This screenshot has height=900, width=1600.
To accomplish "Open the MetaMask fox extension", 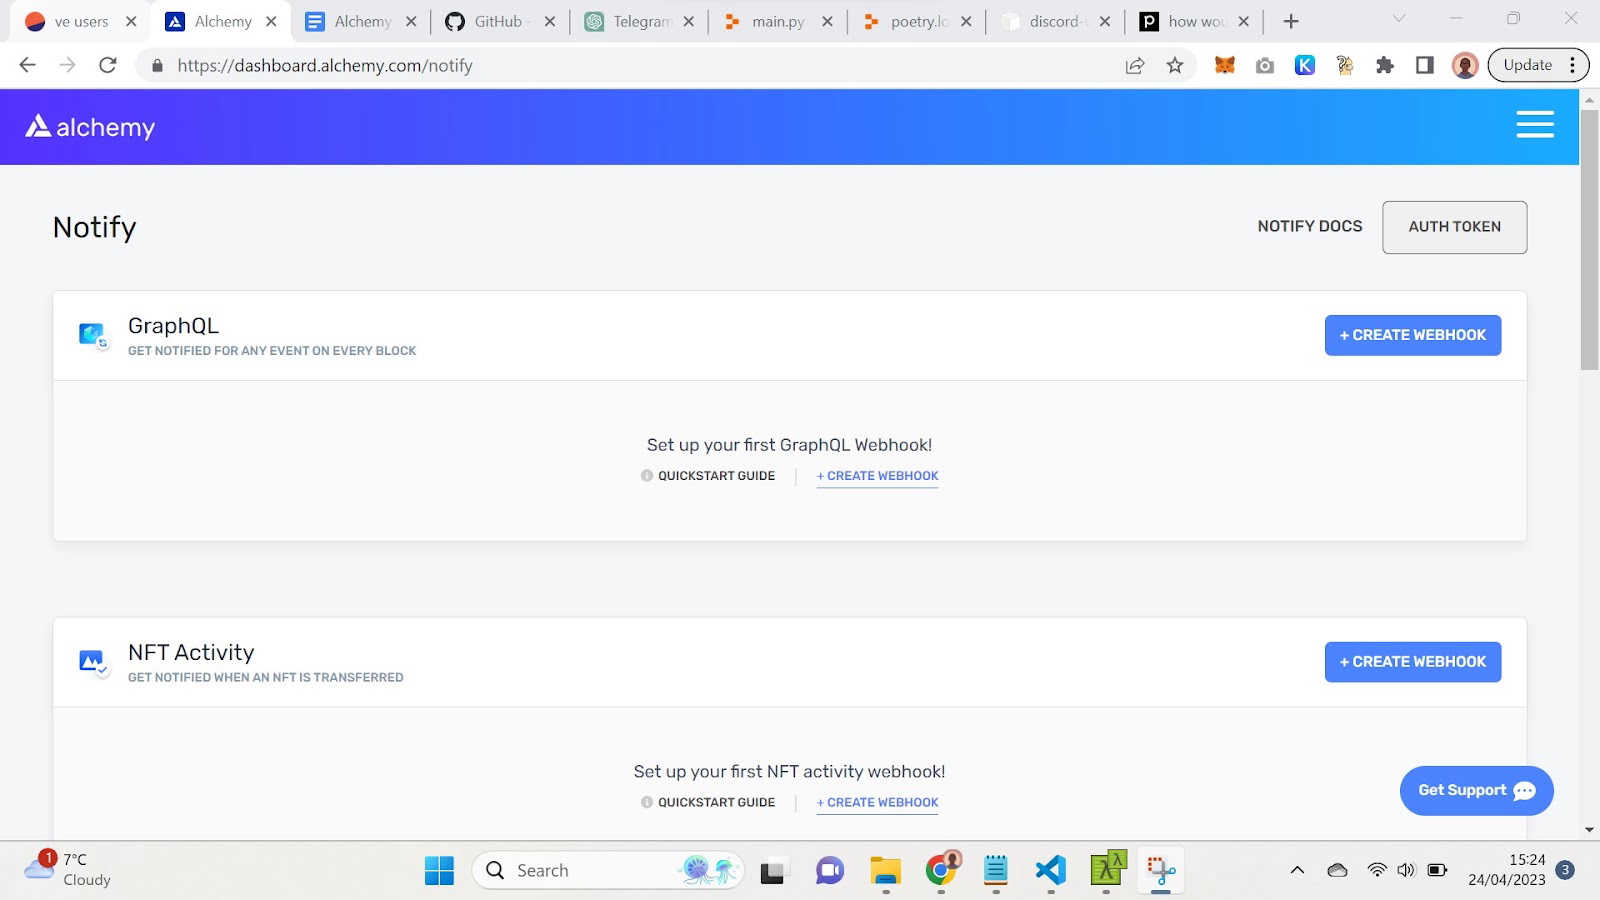I will point(1224,65).
